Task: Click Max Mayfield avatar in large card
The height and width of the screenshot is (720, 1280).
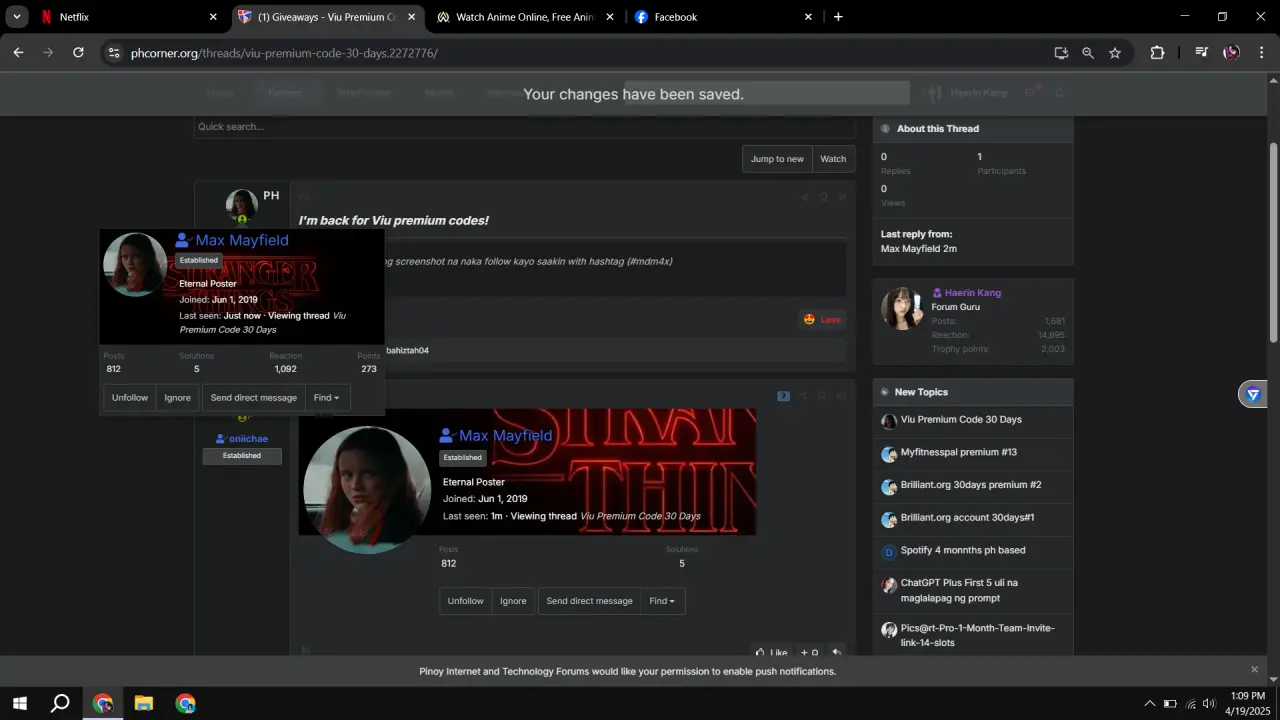Action: coord(367,490)
